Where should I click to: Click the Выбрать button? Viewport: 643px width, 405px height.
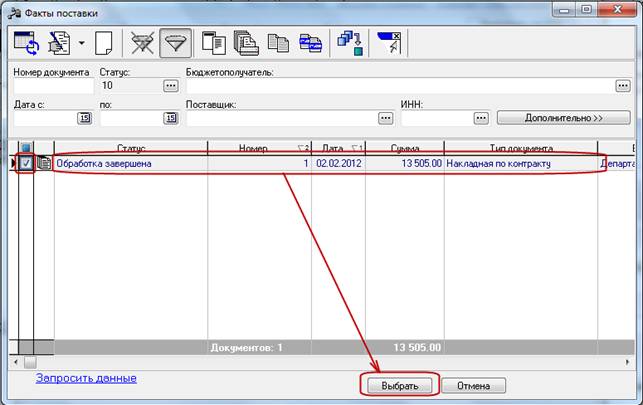click(399, 385)
